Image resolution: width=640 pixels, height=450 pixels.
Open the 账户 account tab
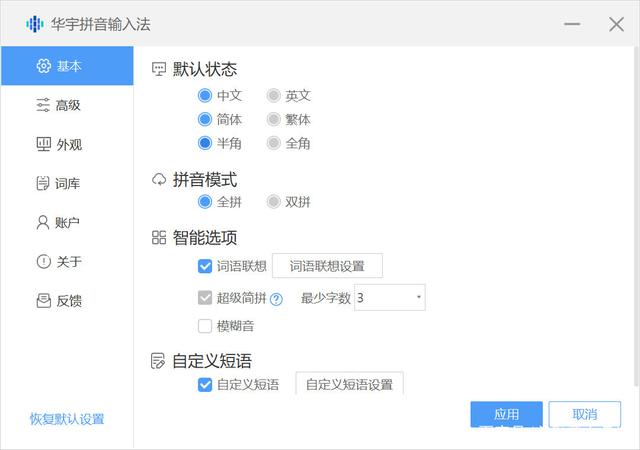tap(67, 223)
